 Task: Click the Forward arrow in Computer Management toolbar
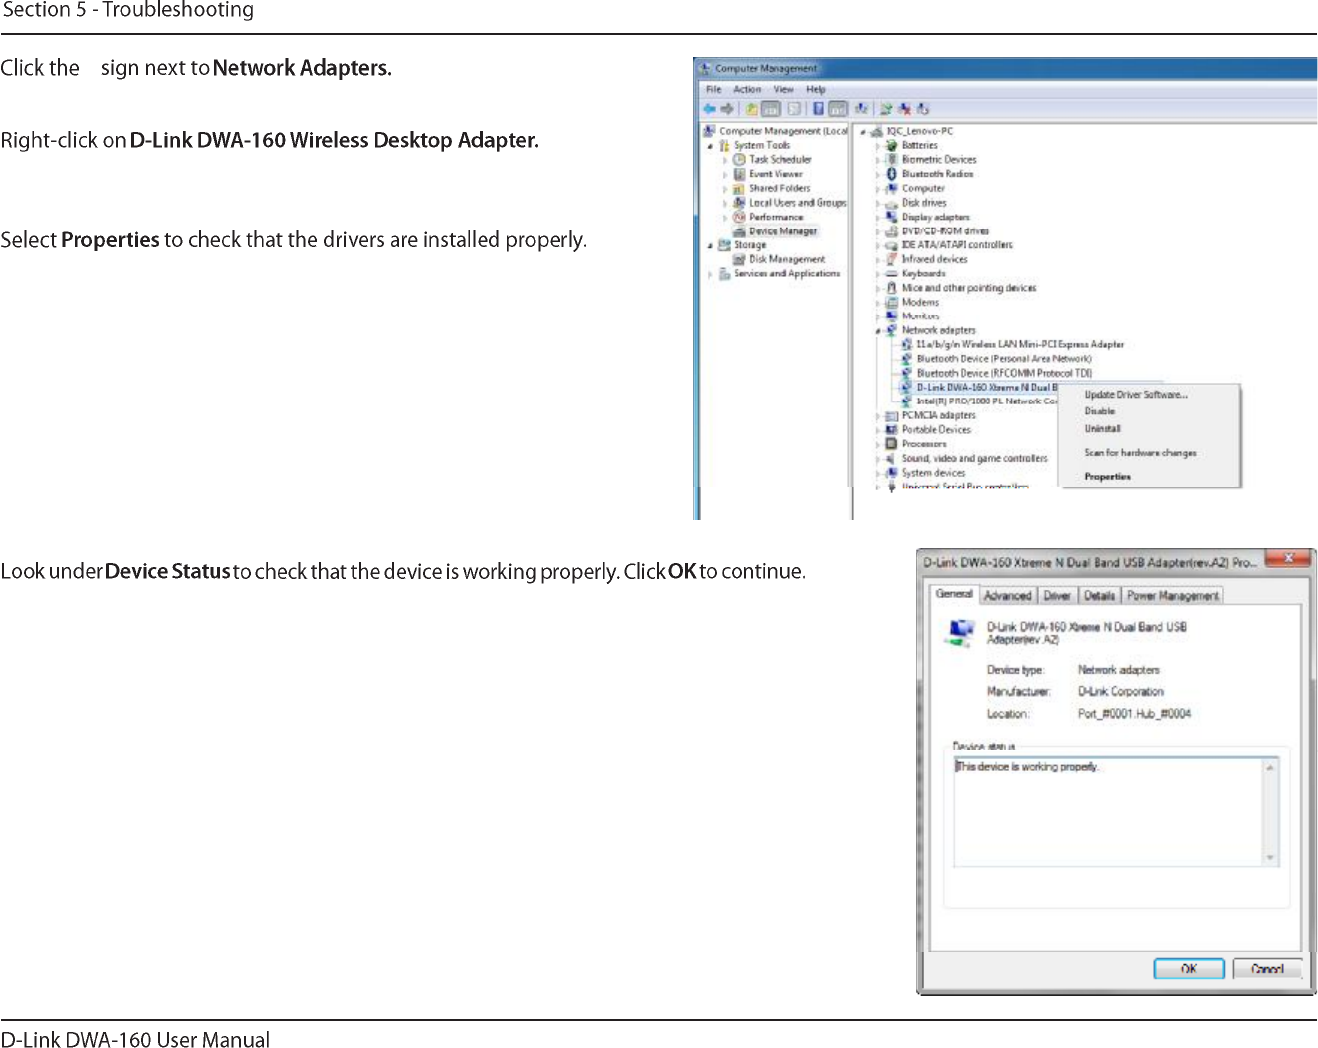(x=727, y=109)
